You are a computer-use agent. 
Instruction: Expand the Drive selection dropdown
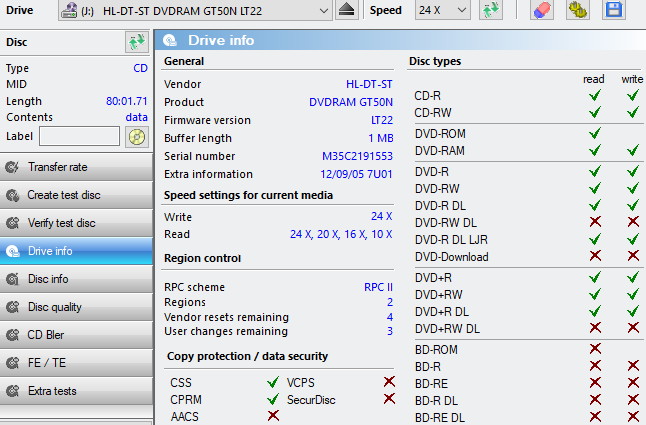322,10
